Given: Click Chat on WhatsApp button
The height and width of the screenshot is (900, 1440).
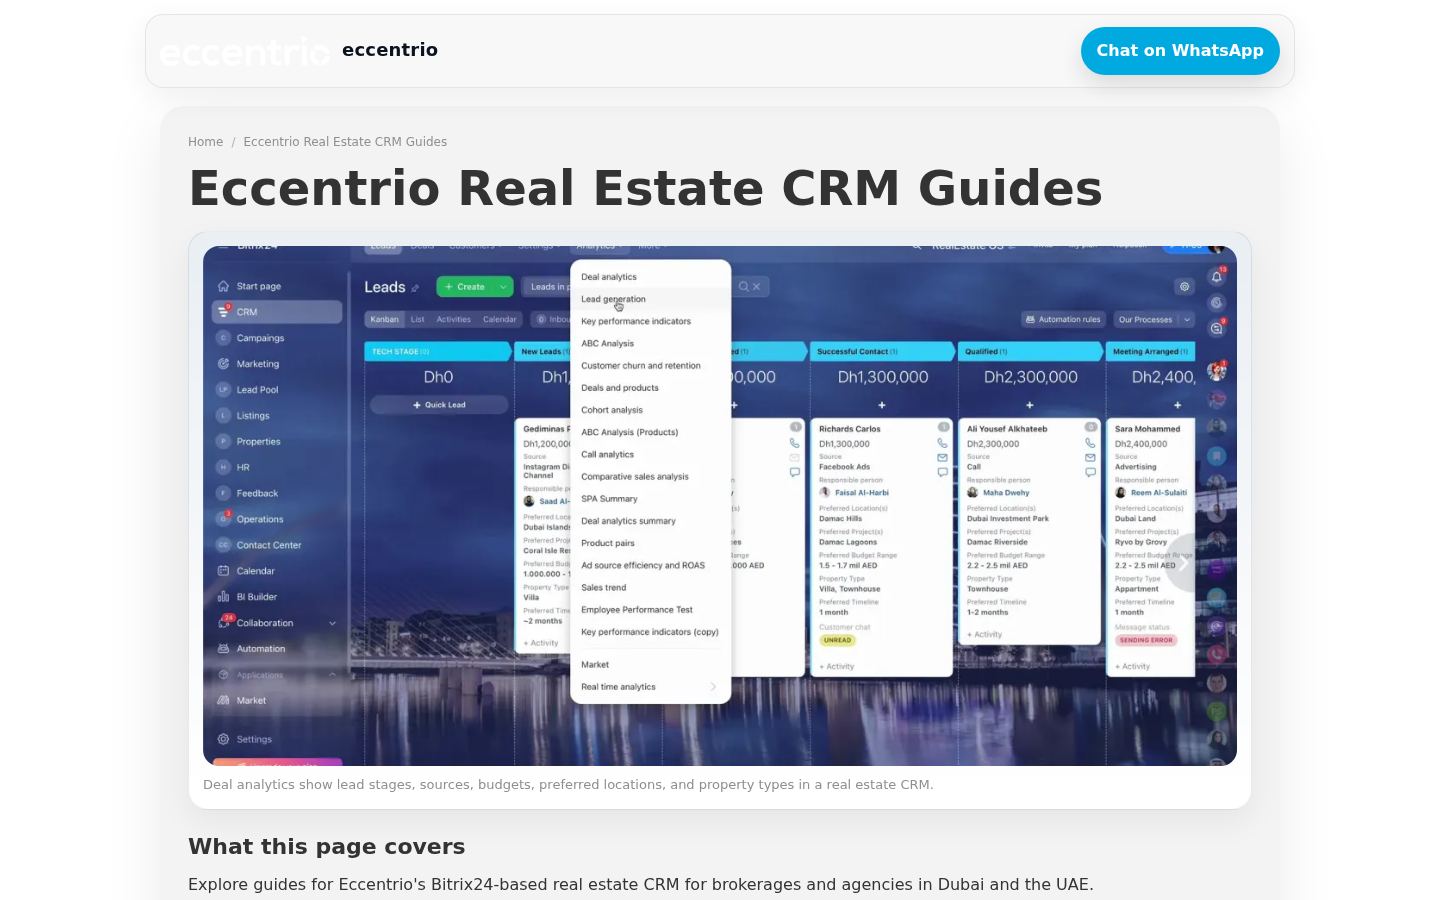Looking at the screenshot, I should click(1180, 51).
